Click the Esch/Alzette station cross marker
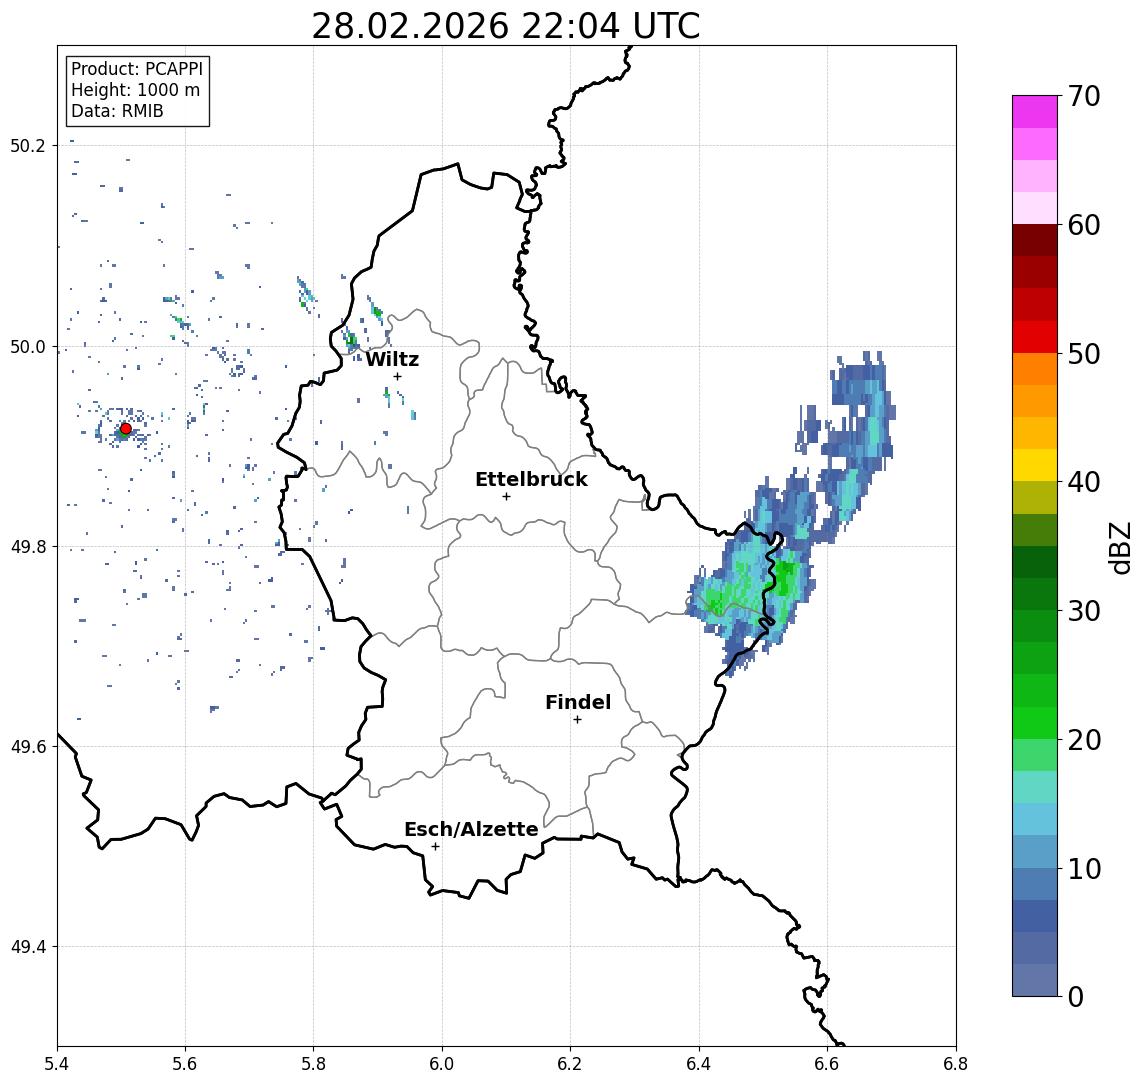 click(x=436, y=847)
